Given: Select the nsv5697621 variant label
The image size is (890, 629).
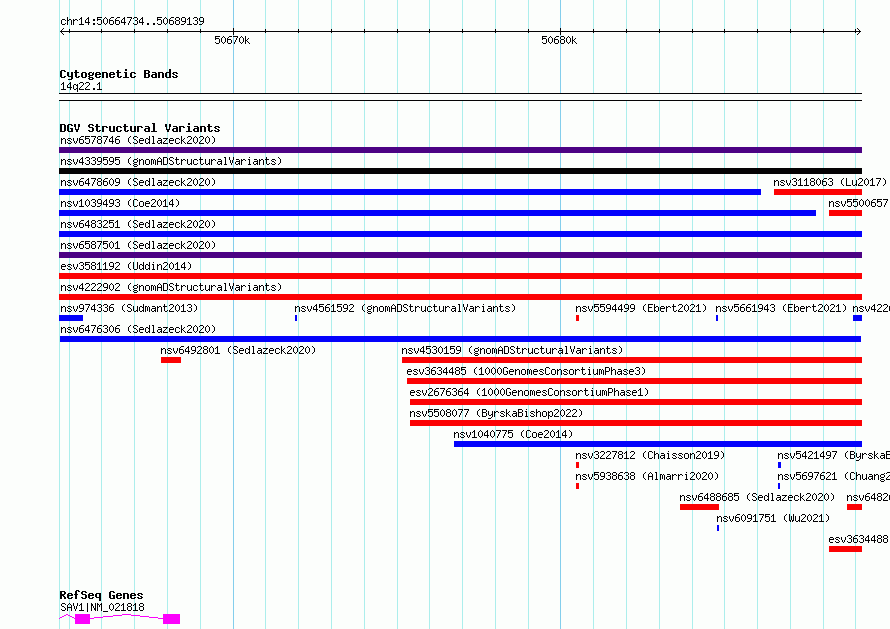Looking at the screenshot, I should (833, 476).
